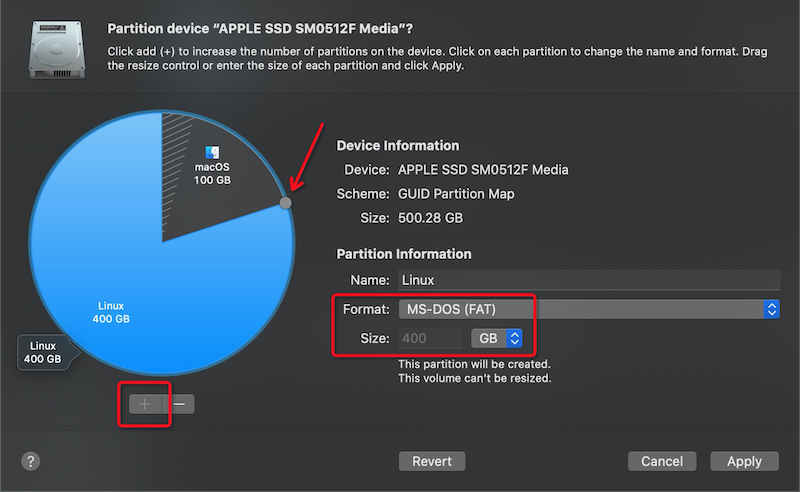Click the Size field showing 400
800x492 pixels.
pos(432,339)
